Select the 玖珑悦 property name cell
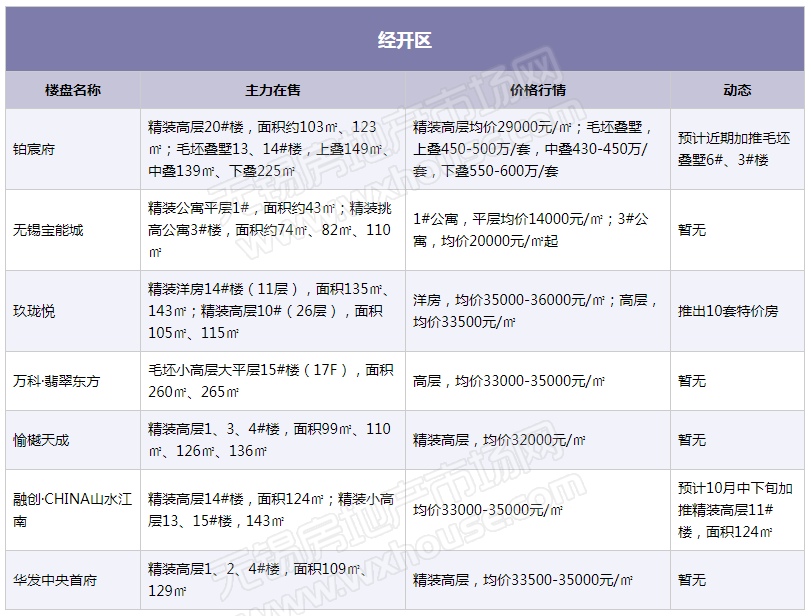 tap(34, 311)
